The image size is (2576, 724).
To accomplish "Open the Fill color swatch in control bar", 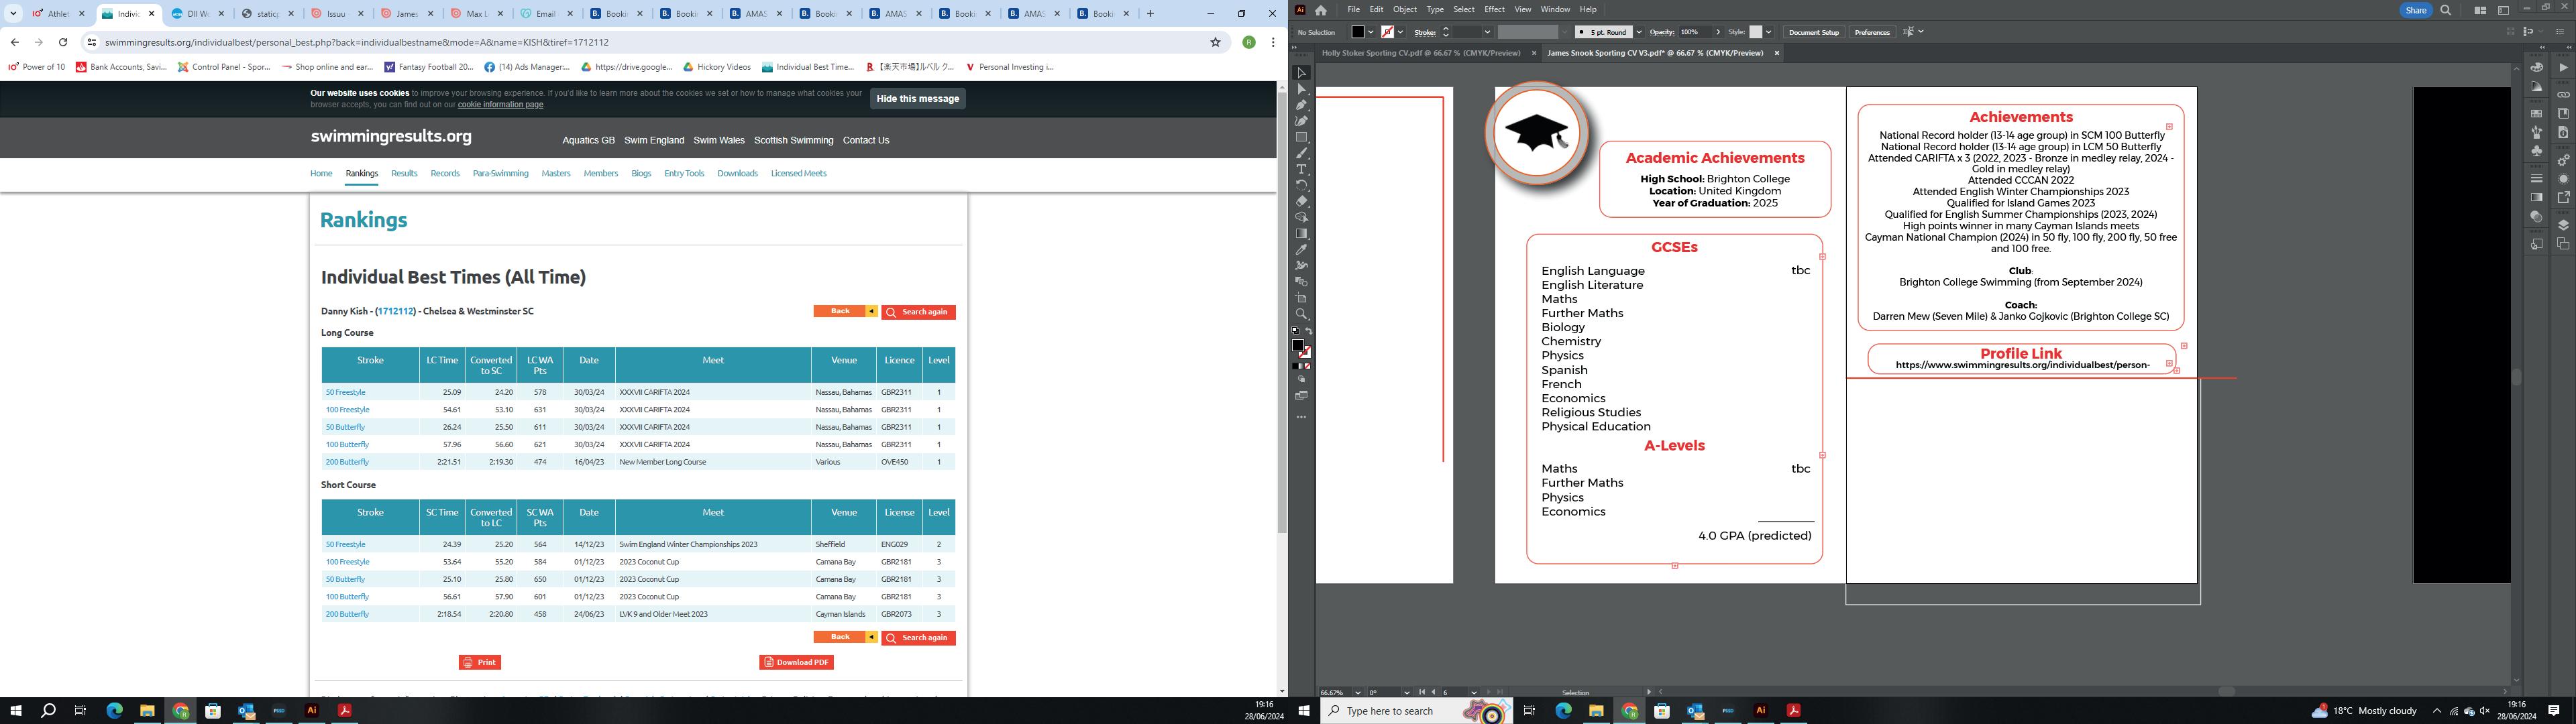I will [x=1358, y=32].
